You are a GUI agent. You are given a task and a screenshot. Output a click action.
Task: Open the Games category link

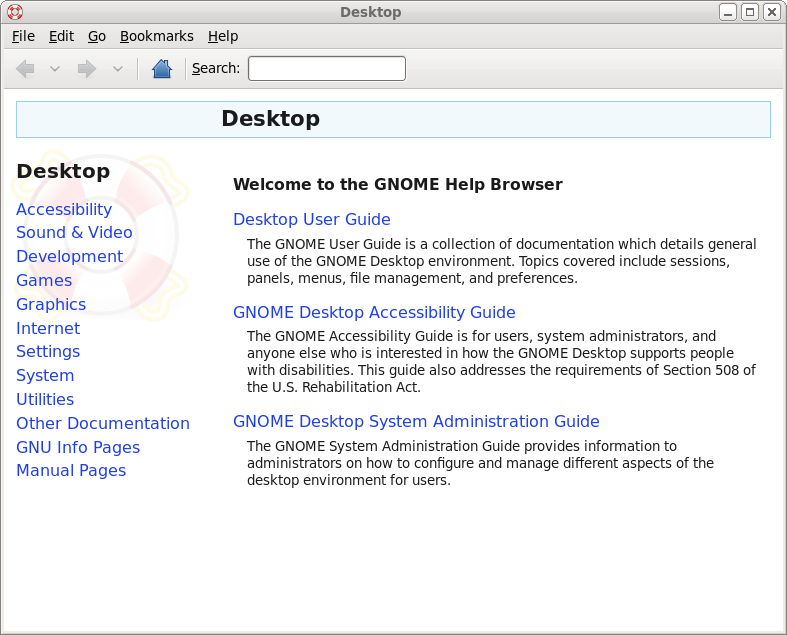pyautogui.click(x=44, y=280)
